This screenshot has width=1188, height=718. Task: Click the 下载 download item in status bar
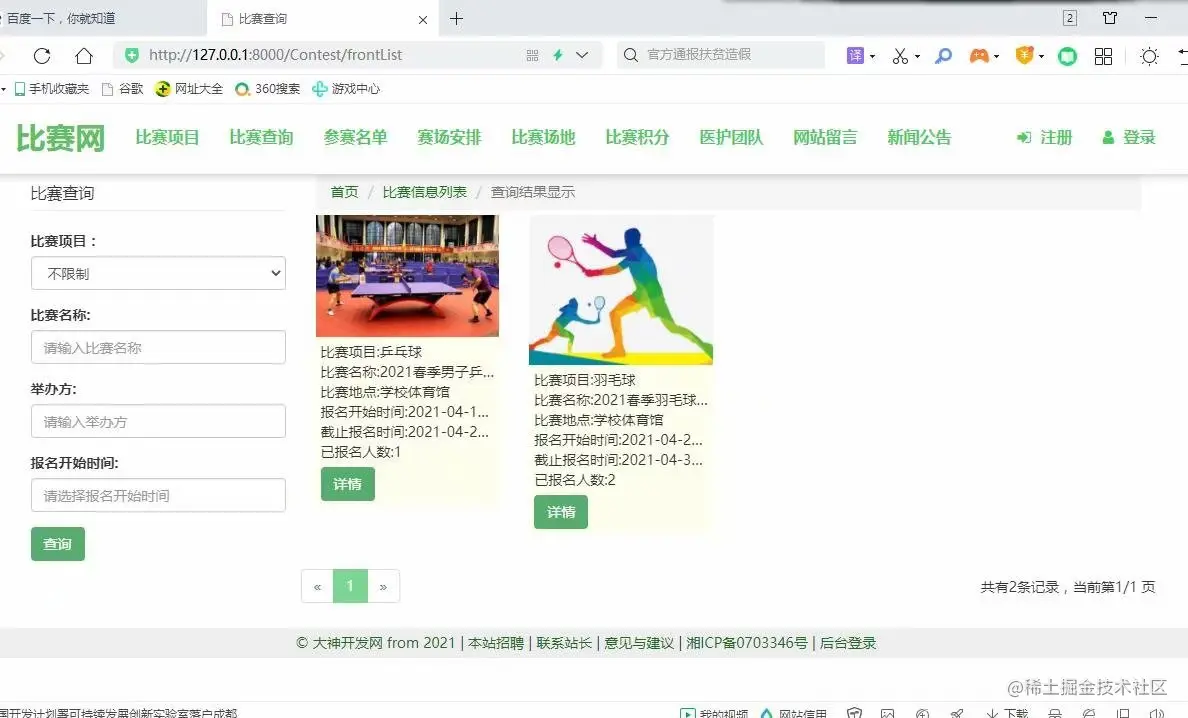(x=1007, y=713)
